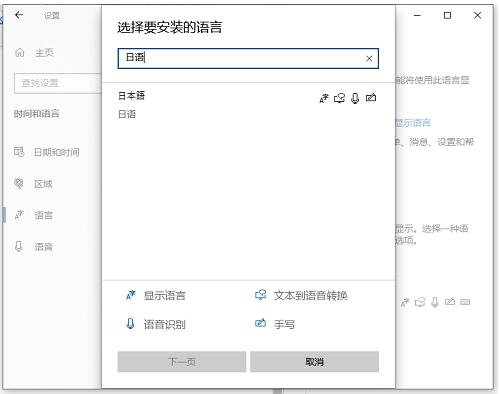The width and height of the screenshot is (499, 394).
Task: Click handwriting icon in 日本語 row
Action: [371, 98]
